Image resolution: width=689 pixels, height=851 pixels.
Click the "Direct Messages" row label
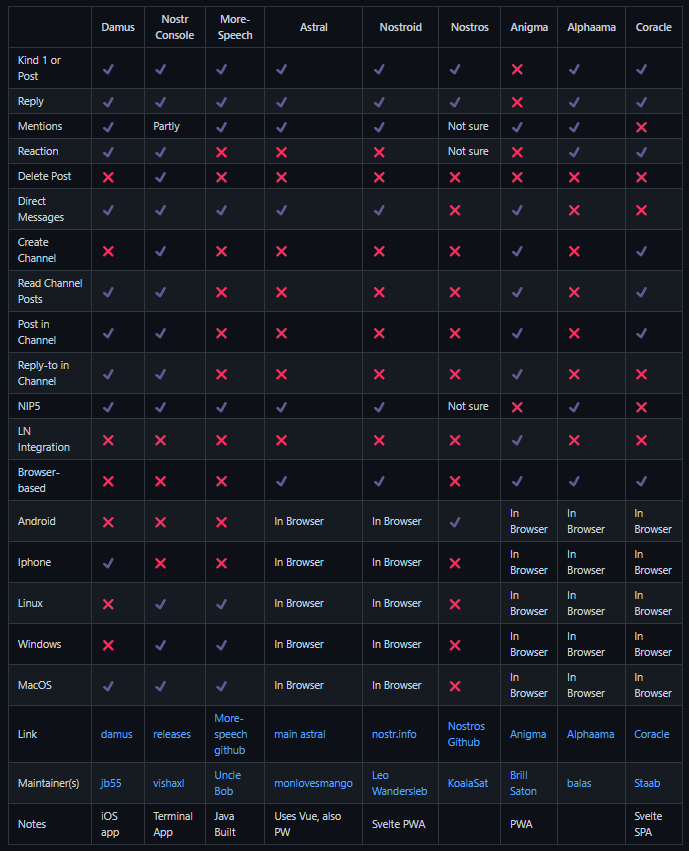[41, 209]
